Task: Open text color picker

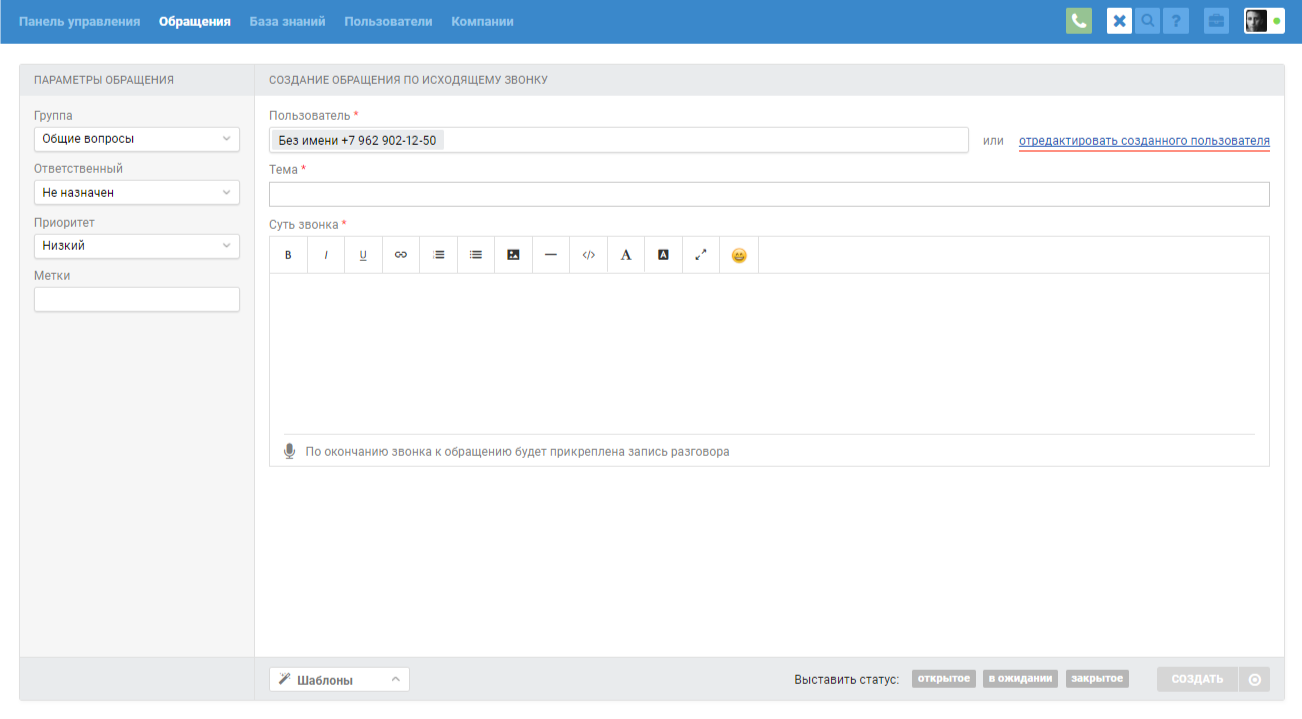Action: (626, 255)
